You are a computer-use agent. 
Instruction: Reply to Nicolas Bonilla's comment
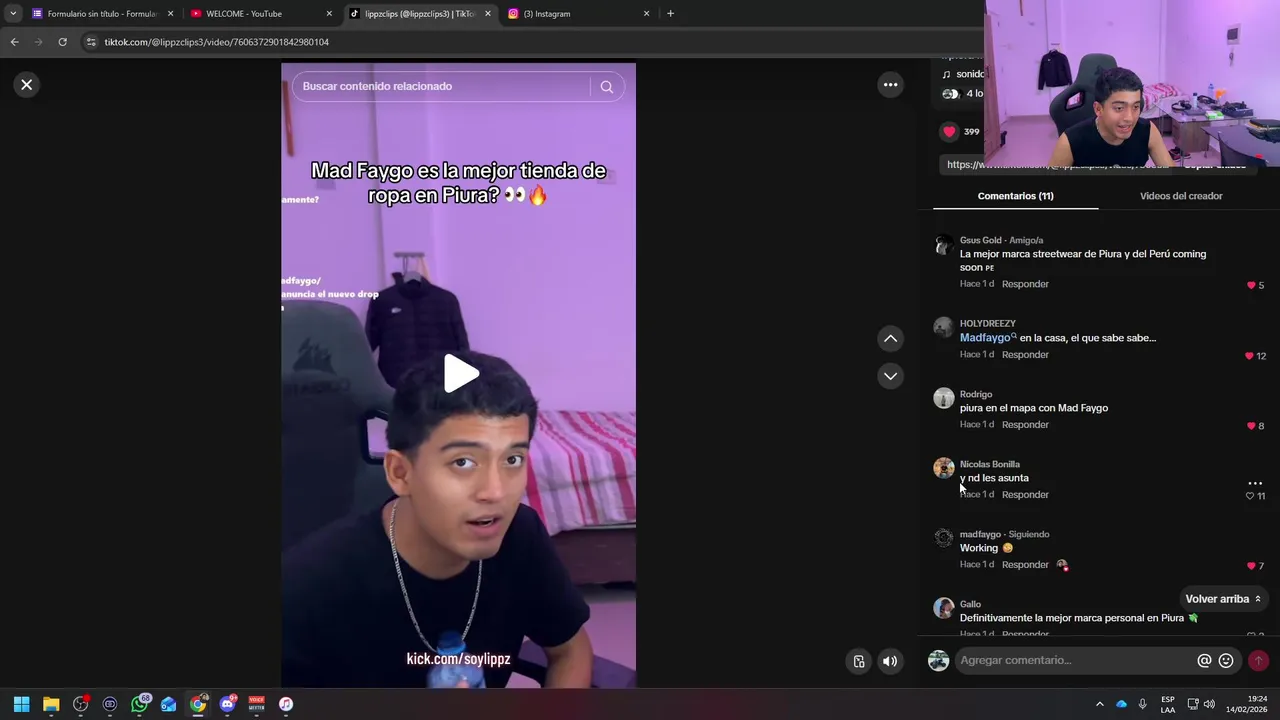1025,495
